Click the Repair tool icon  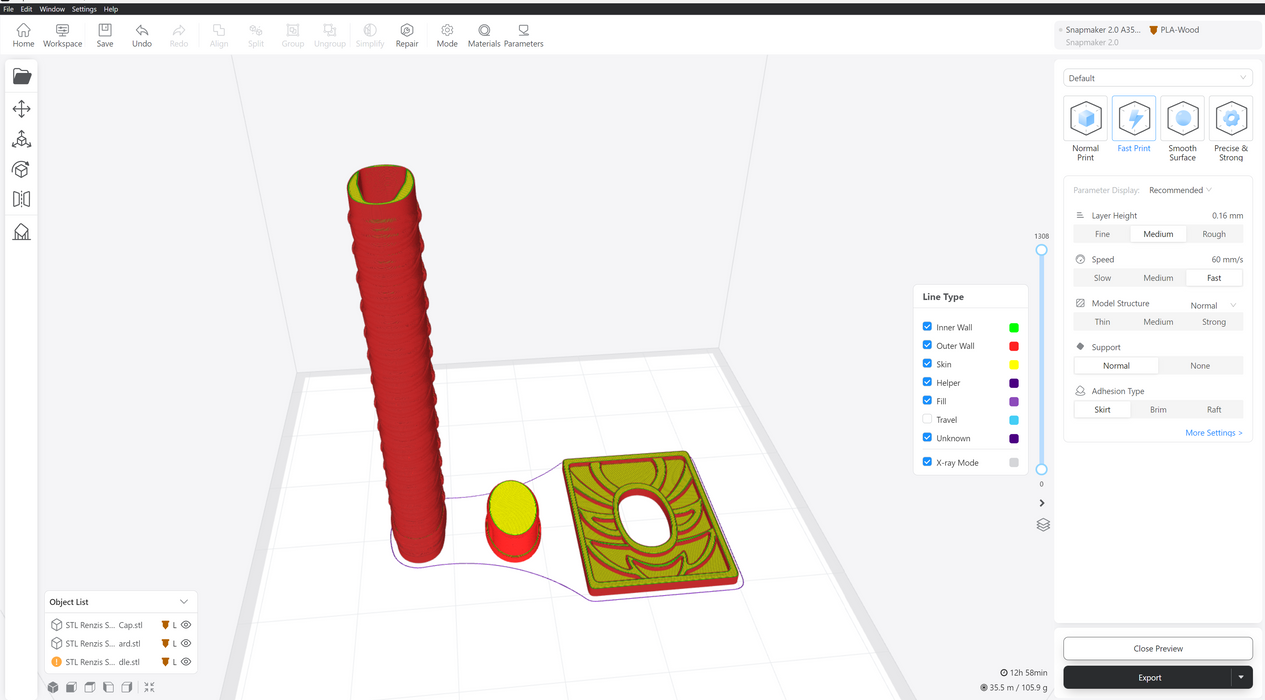[407, 35]
